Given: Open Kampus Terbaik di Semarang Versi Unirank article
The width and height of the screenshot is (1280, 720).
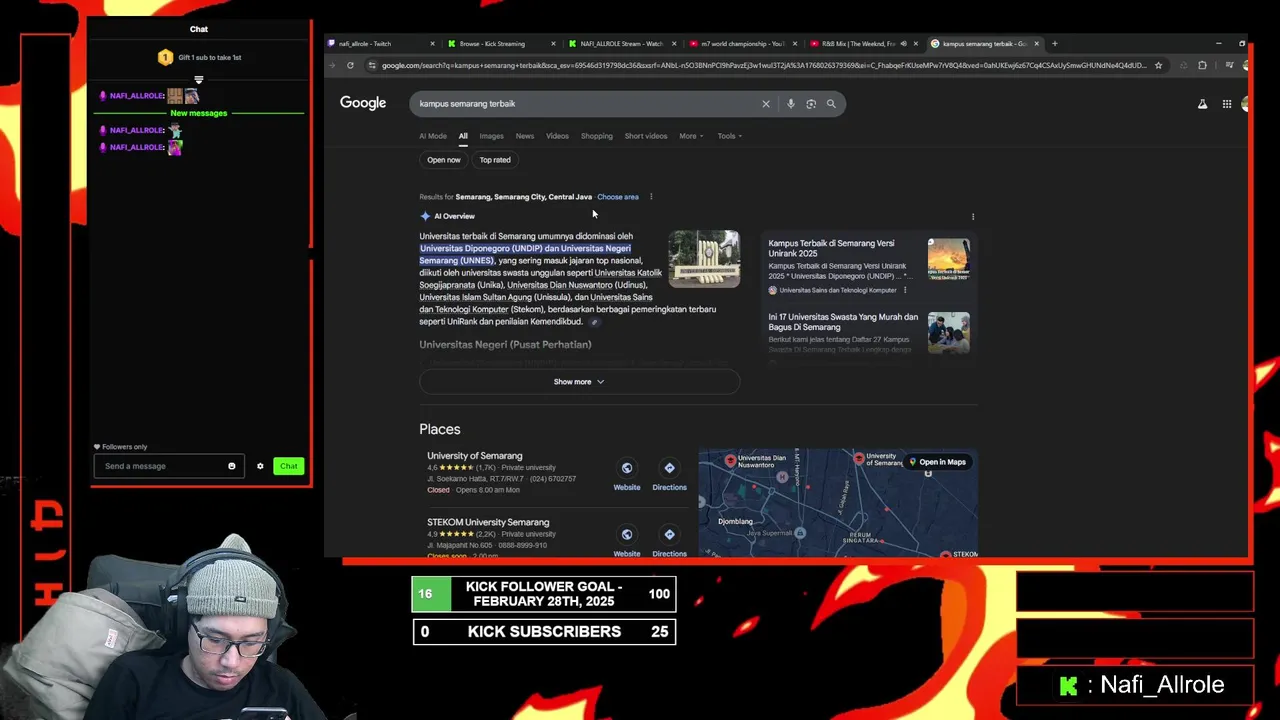Looking at the screenshot, I should tap(831, 248).
